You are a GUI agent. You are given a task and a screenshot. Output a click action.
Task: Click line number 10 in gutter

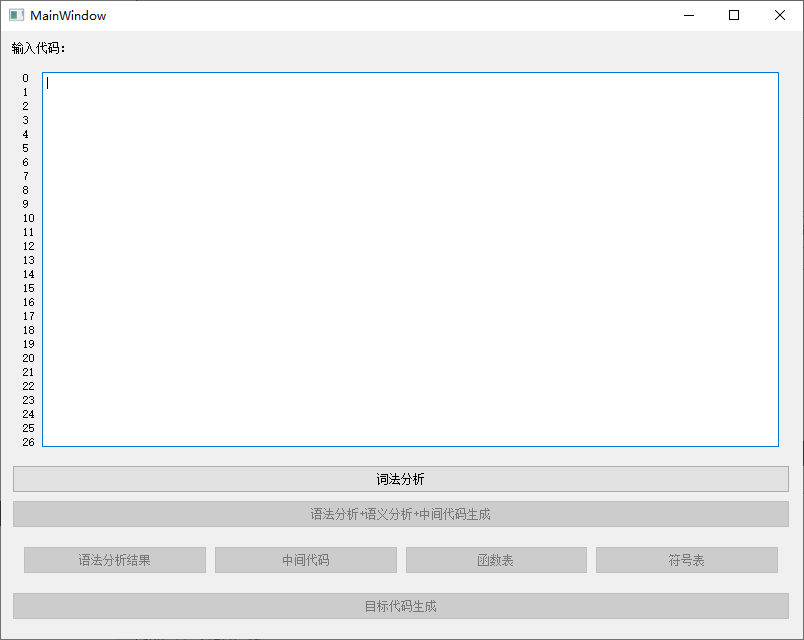(x=28, y=218)
